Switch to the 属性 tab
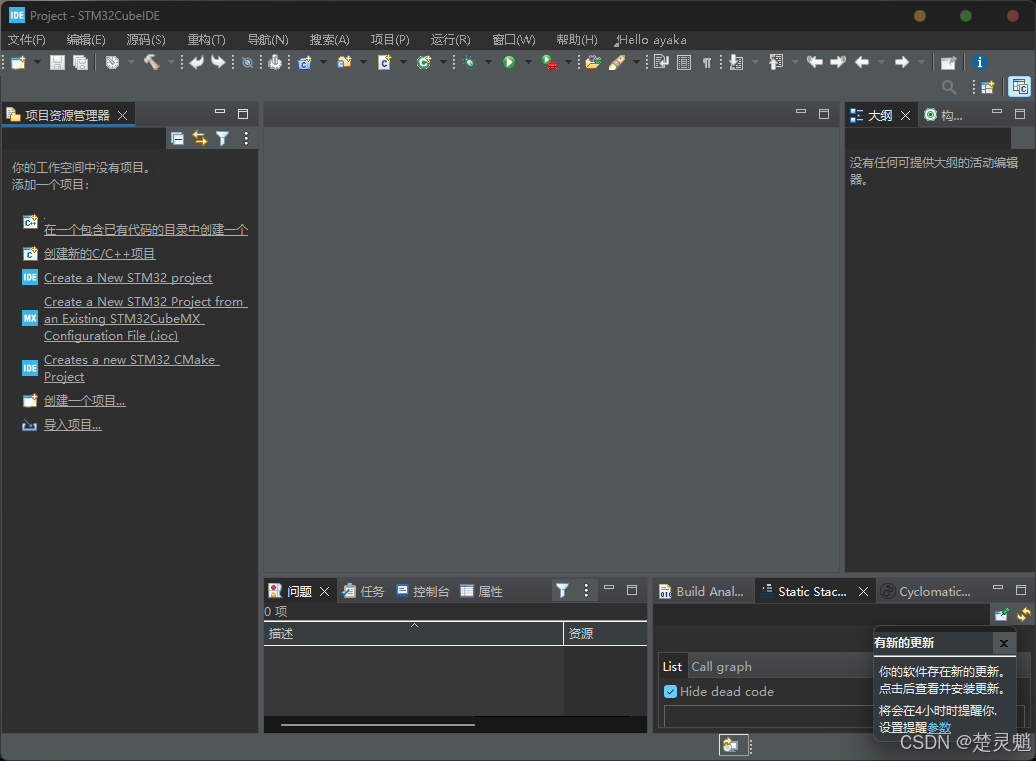Screen dimensions: 1036x761 click(x=482, y=591)
